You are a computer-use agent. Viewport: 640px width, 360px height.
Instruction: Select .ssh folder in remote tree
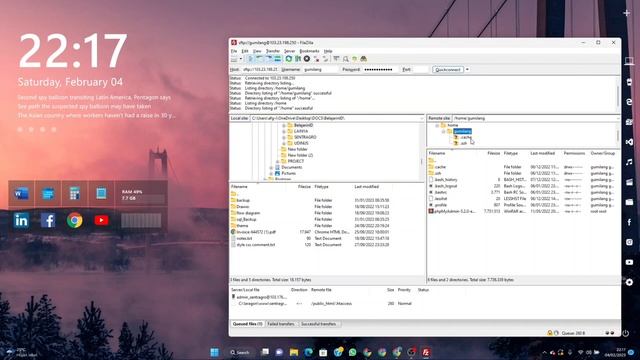click(x=464, y=143)
